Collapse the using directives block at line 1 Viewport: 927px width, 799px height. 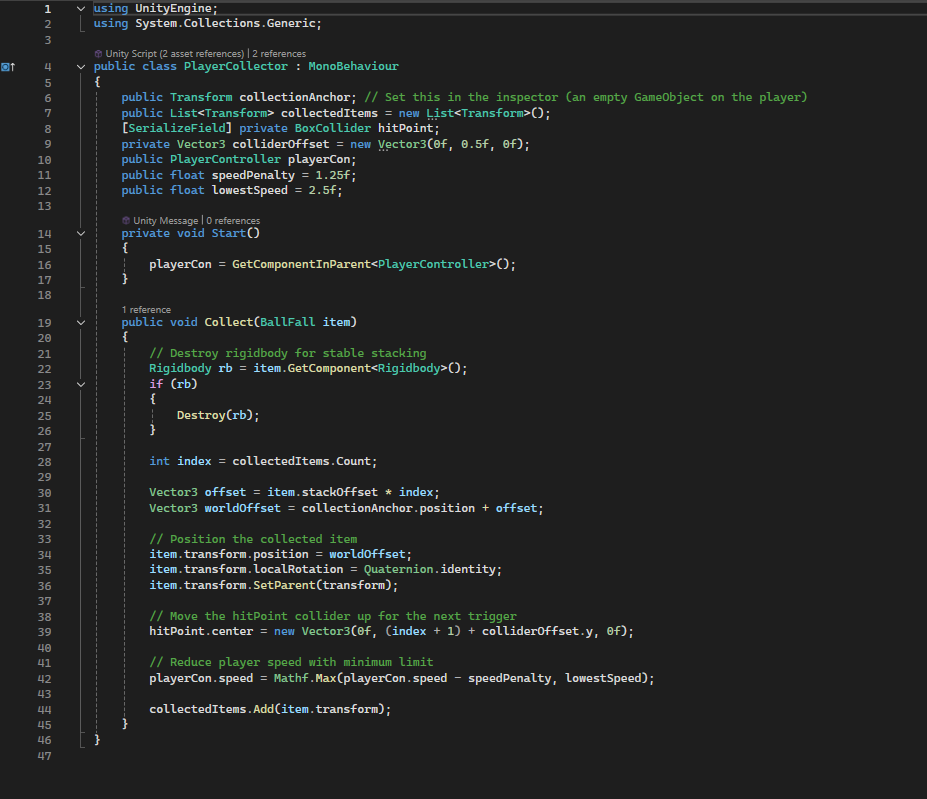point(82,8)
